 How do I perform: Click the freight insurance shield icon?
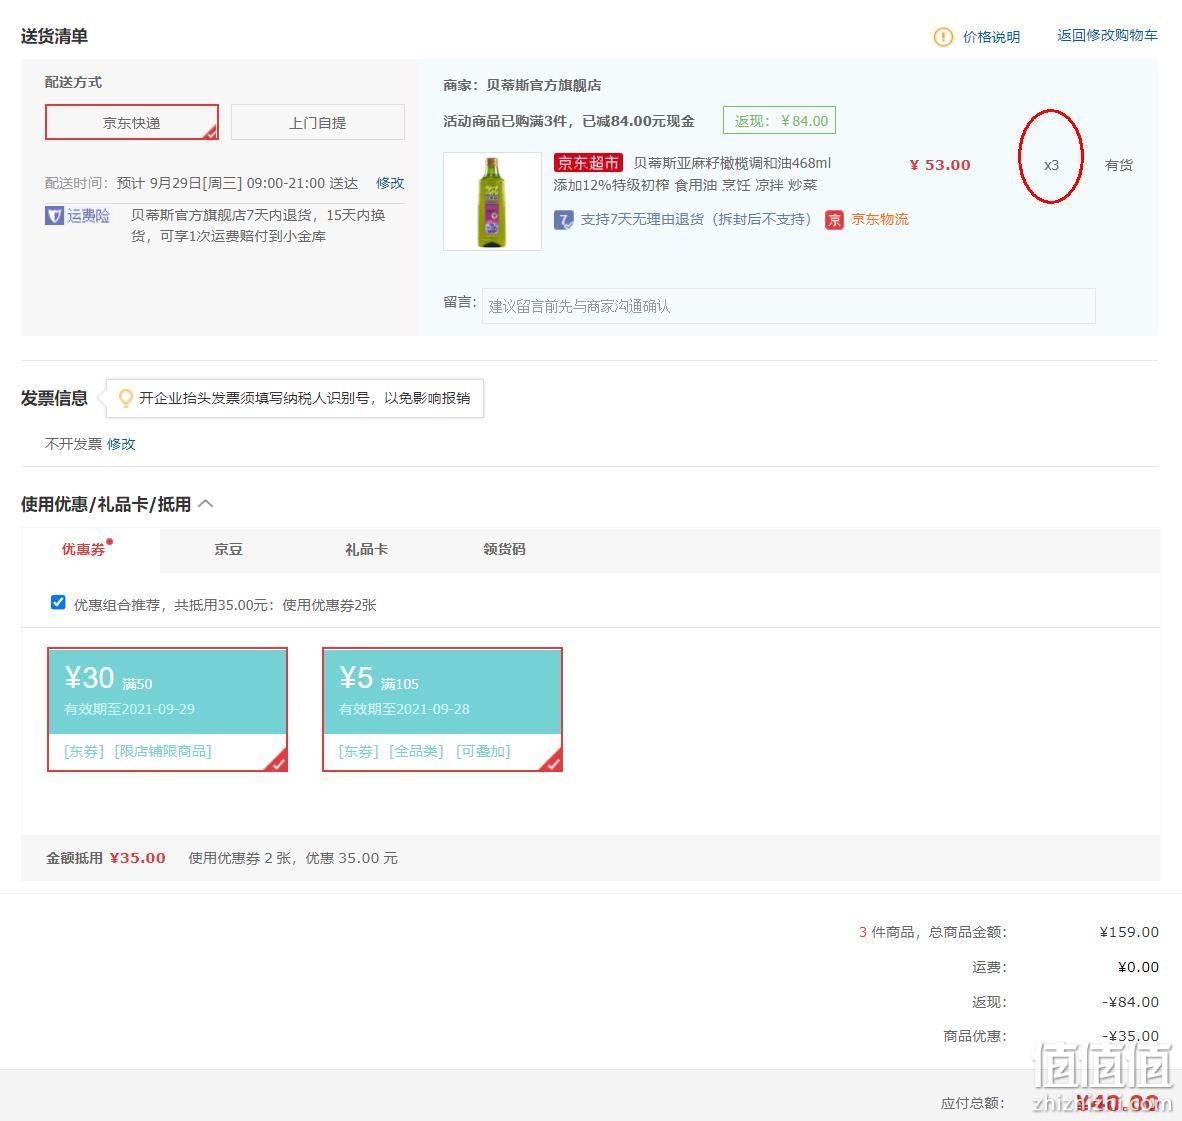(x=54, y=216)
